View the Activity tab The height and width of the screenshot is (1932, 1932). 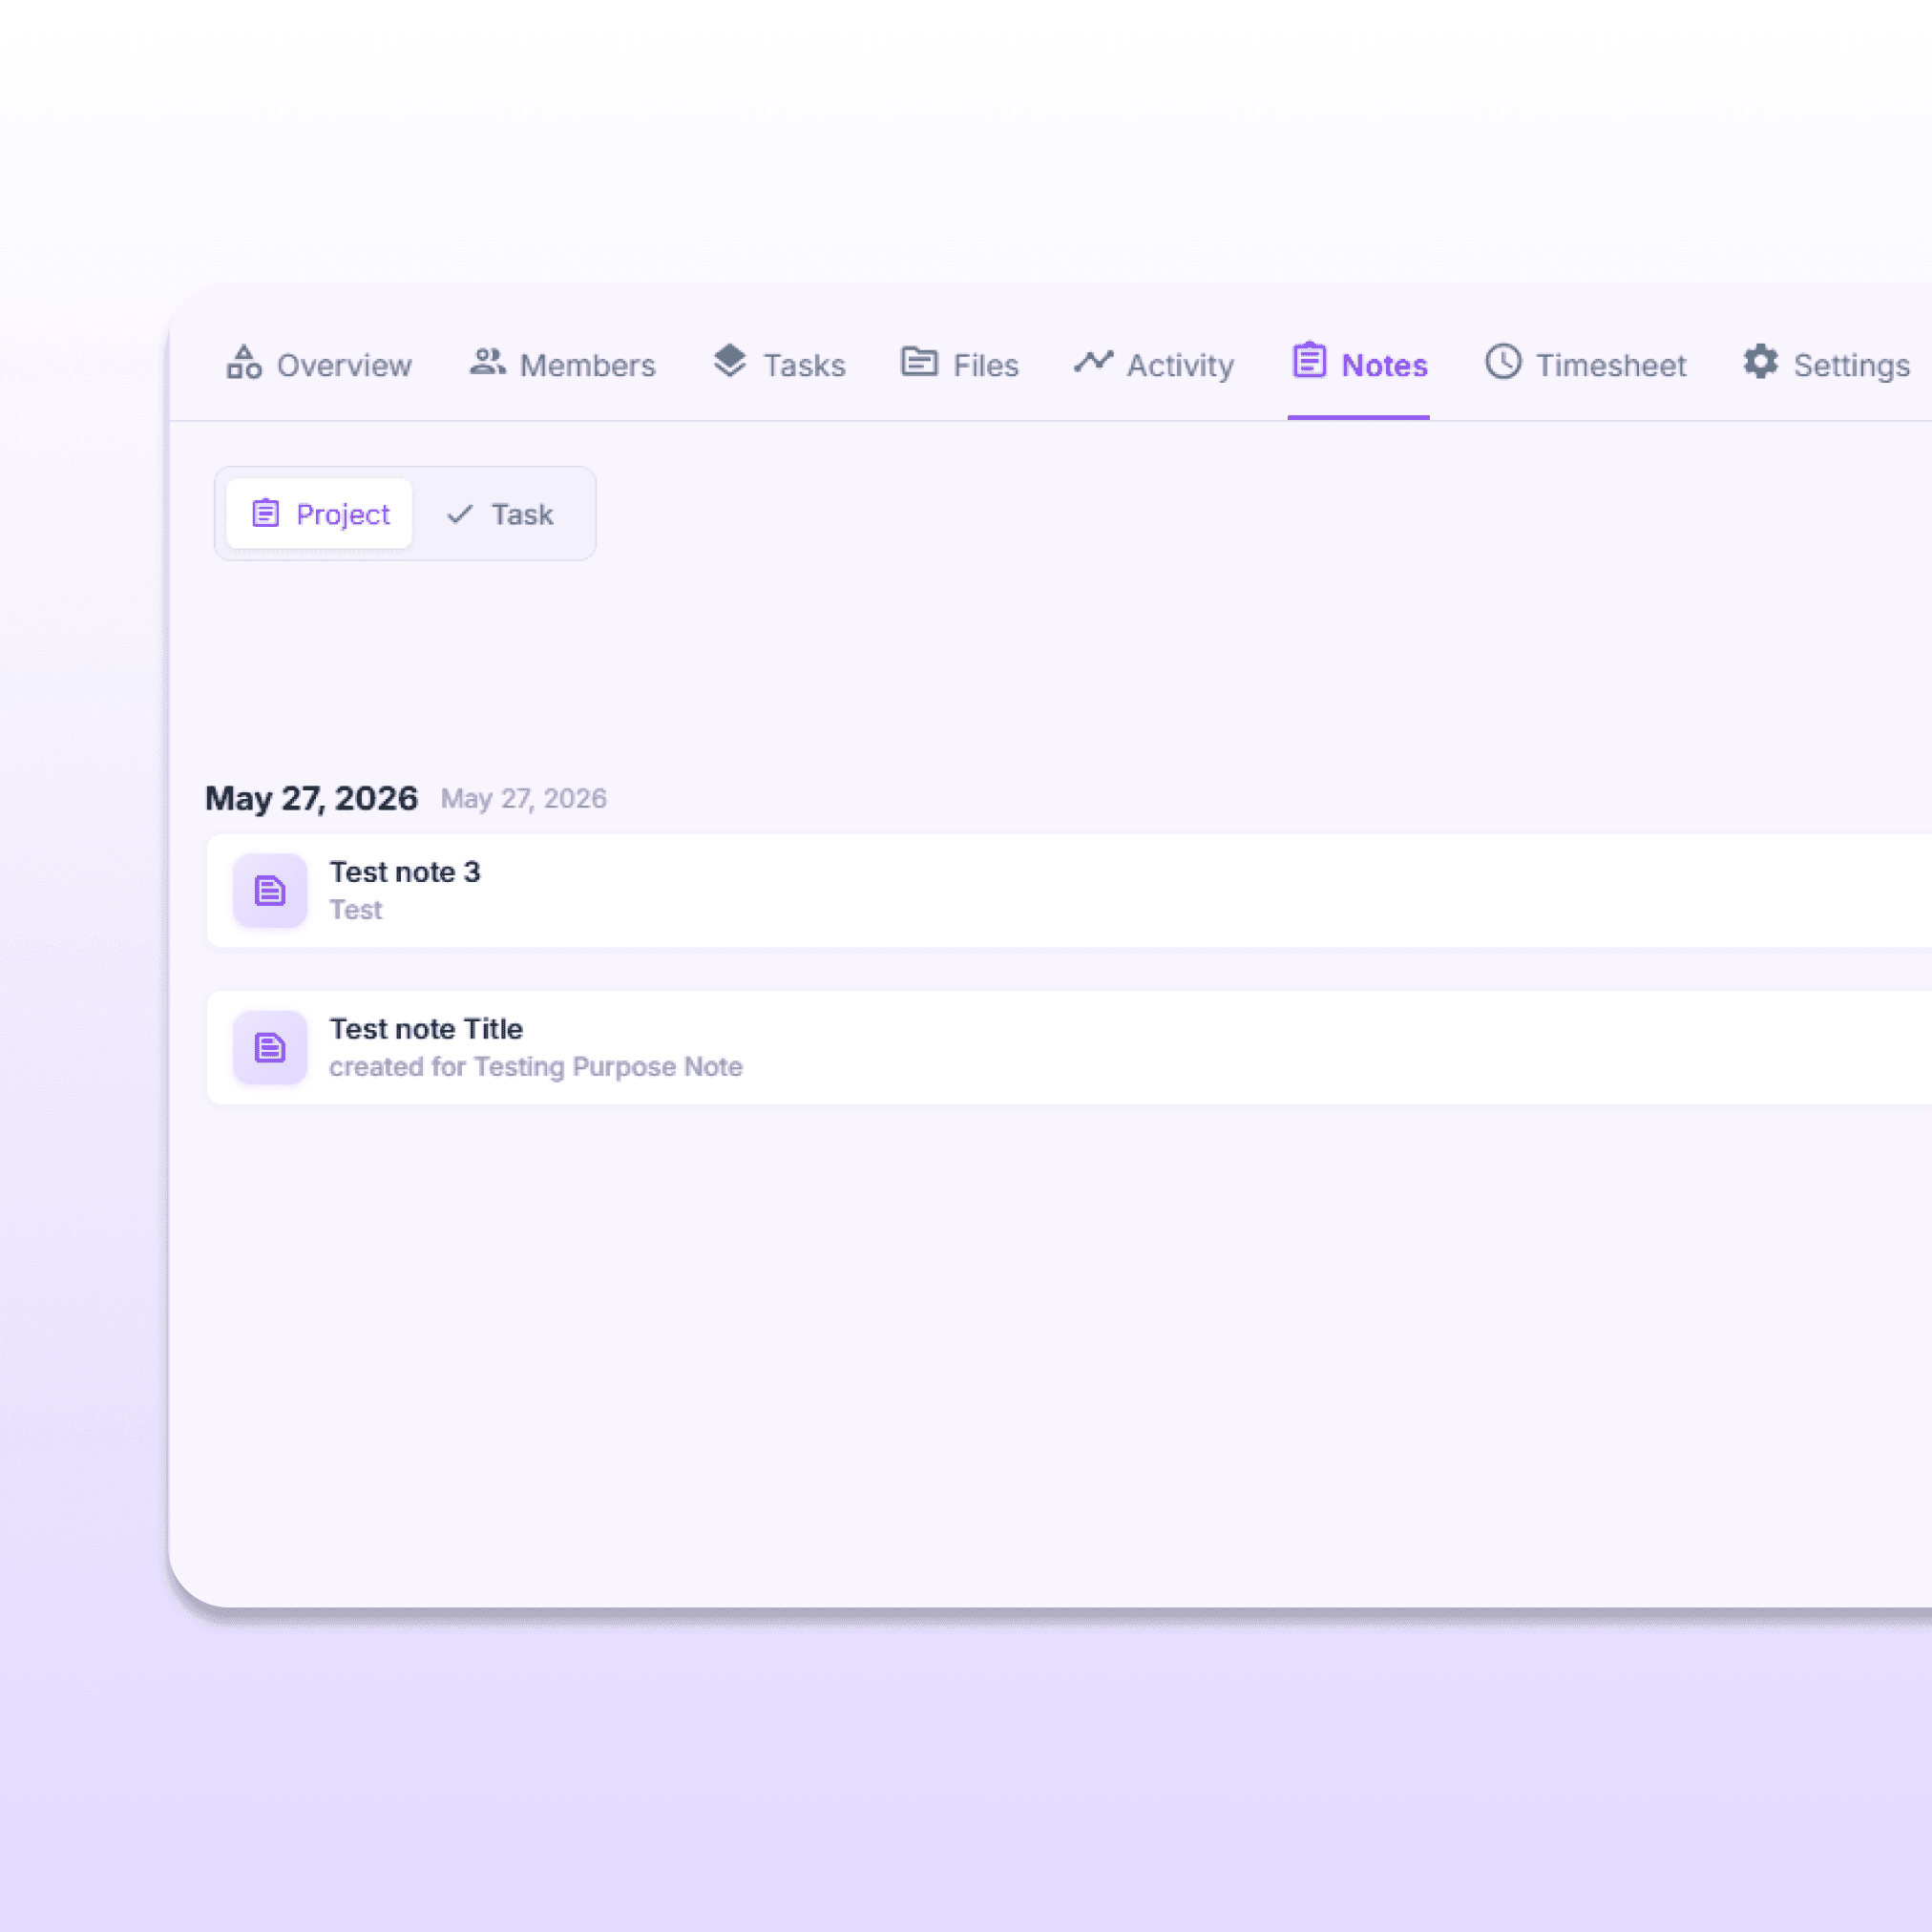(x=1154, y=364)
